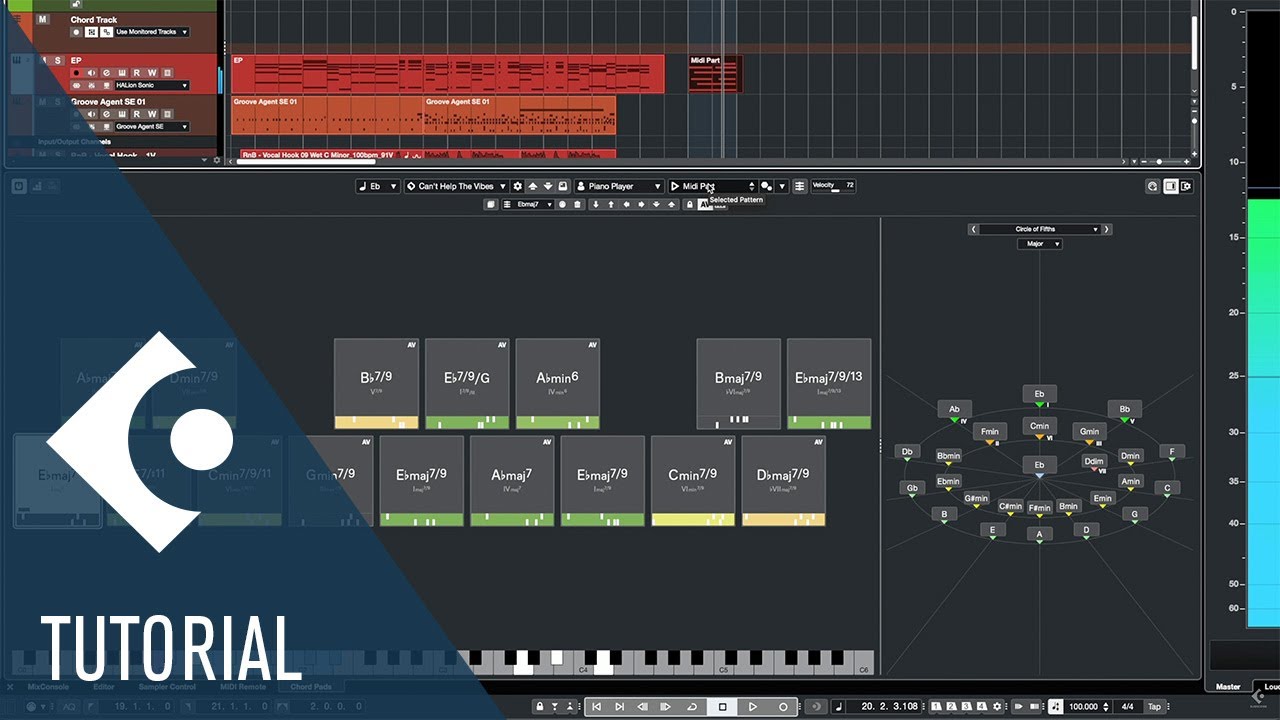Screen dimensions: 1280x720
Task: Open the Ebmaj7 chord dropdown
Action: pyautogui.click(x=527, y=204)
